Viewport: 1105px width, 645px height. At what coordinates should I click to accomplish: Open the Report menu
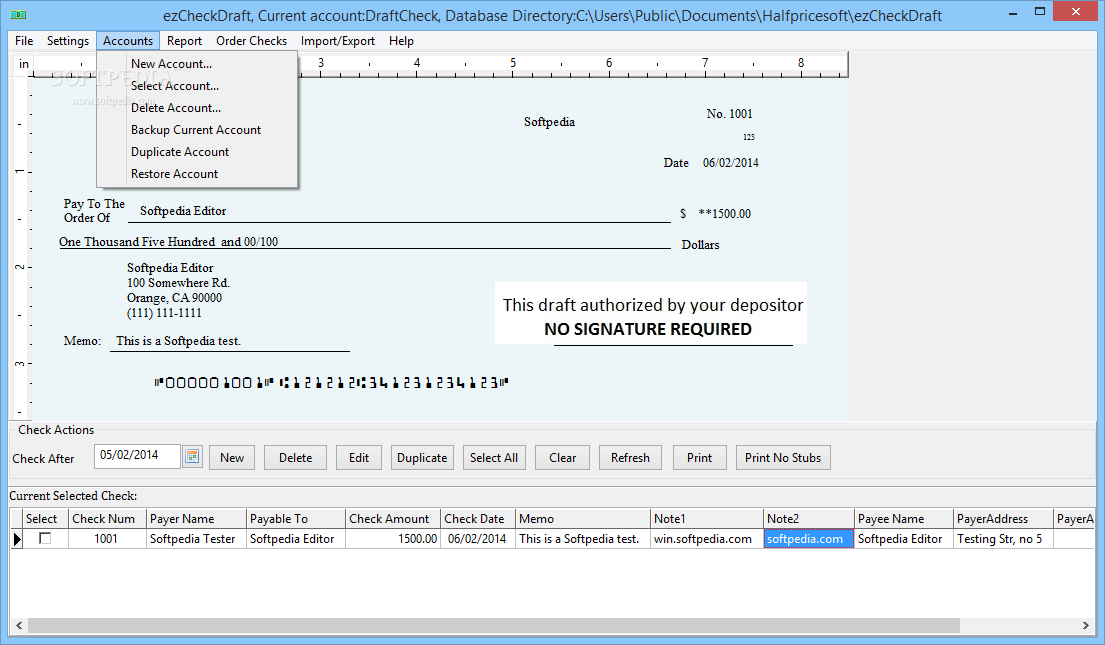pos(184,41)
